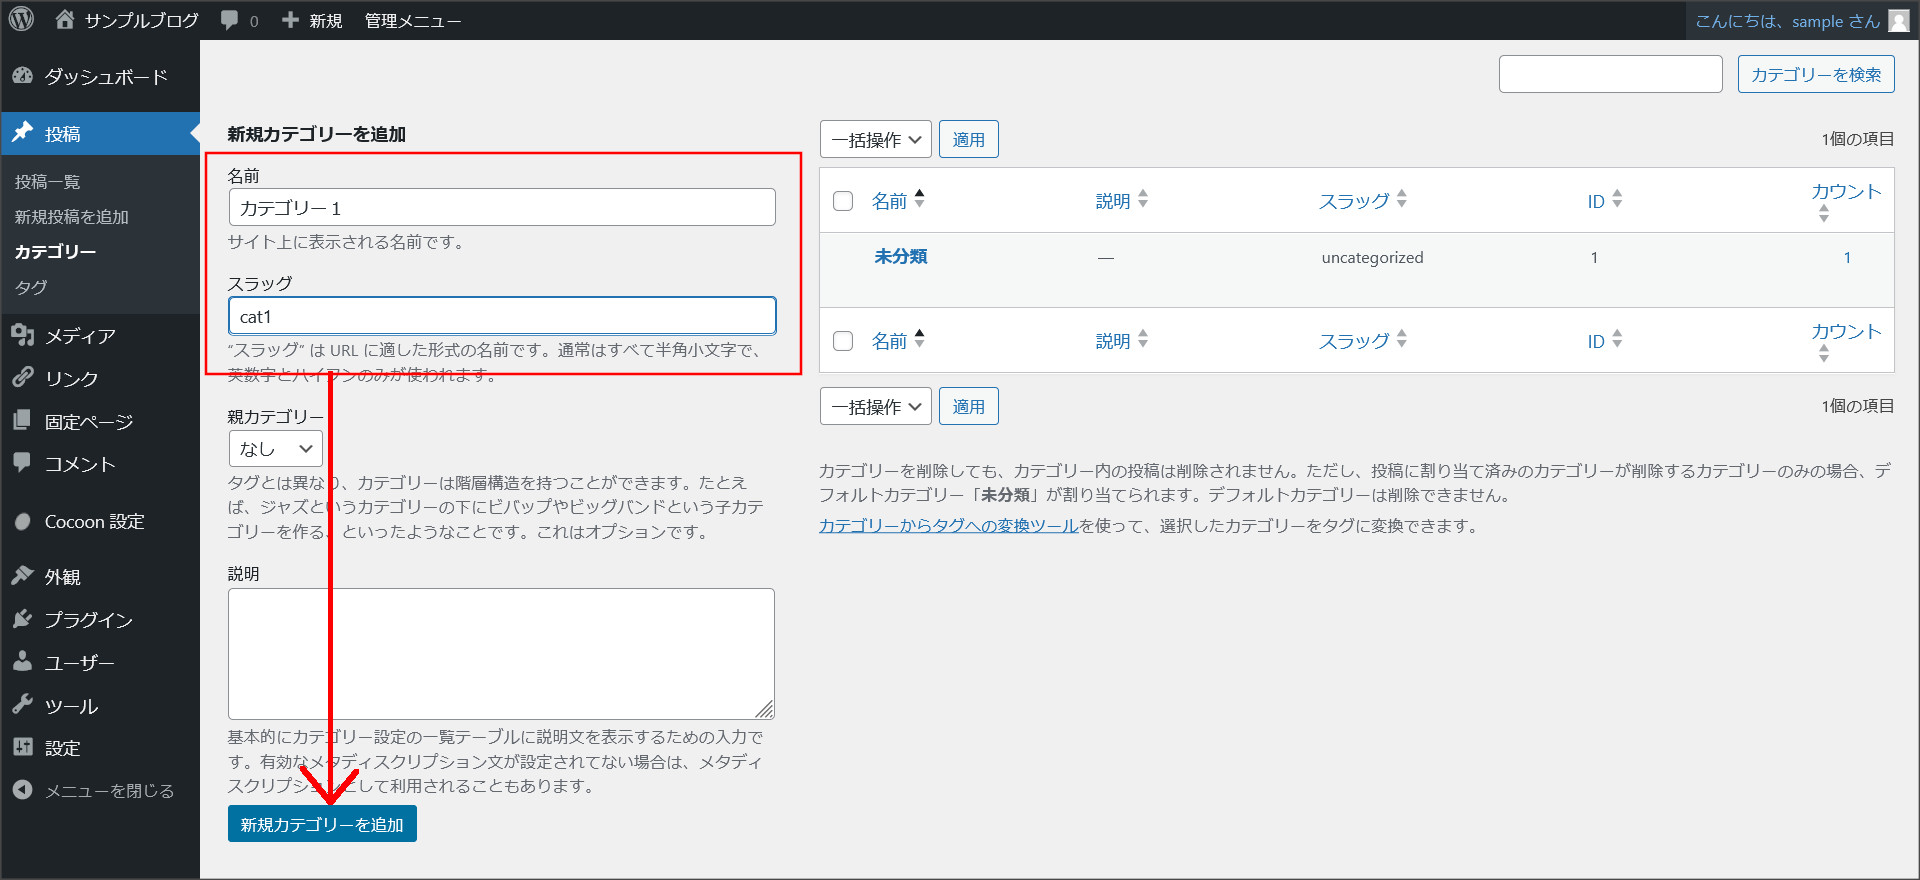
Task: Open the top 一括操作 bulk actions dropdown
Action: click(875, 140)
